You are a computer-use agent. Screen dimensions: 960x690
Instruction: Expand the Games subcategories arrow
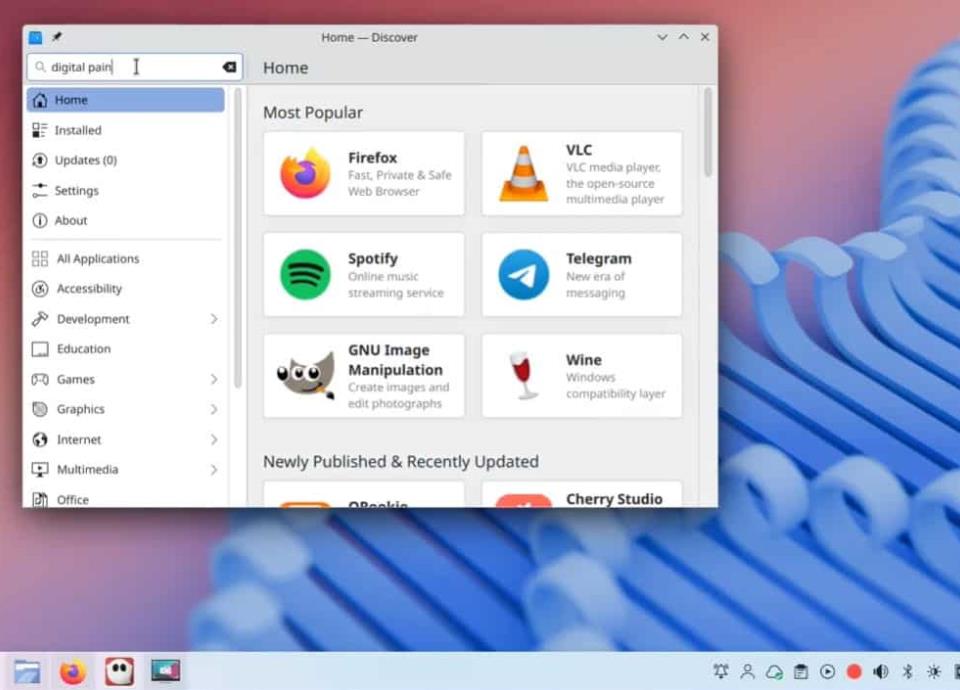214,379
